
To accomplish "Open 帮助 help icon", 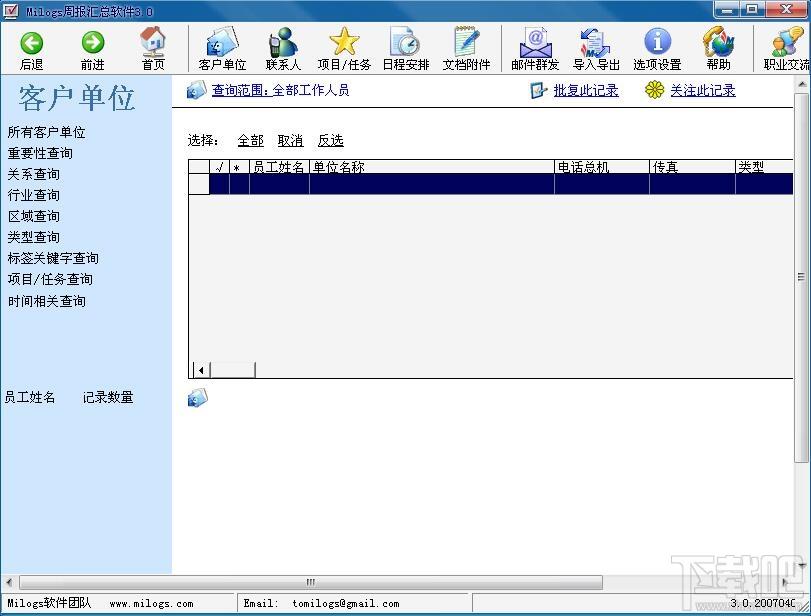I will [x=718, y=41].
